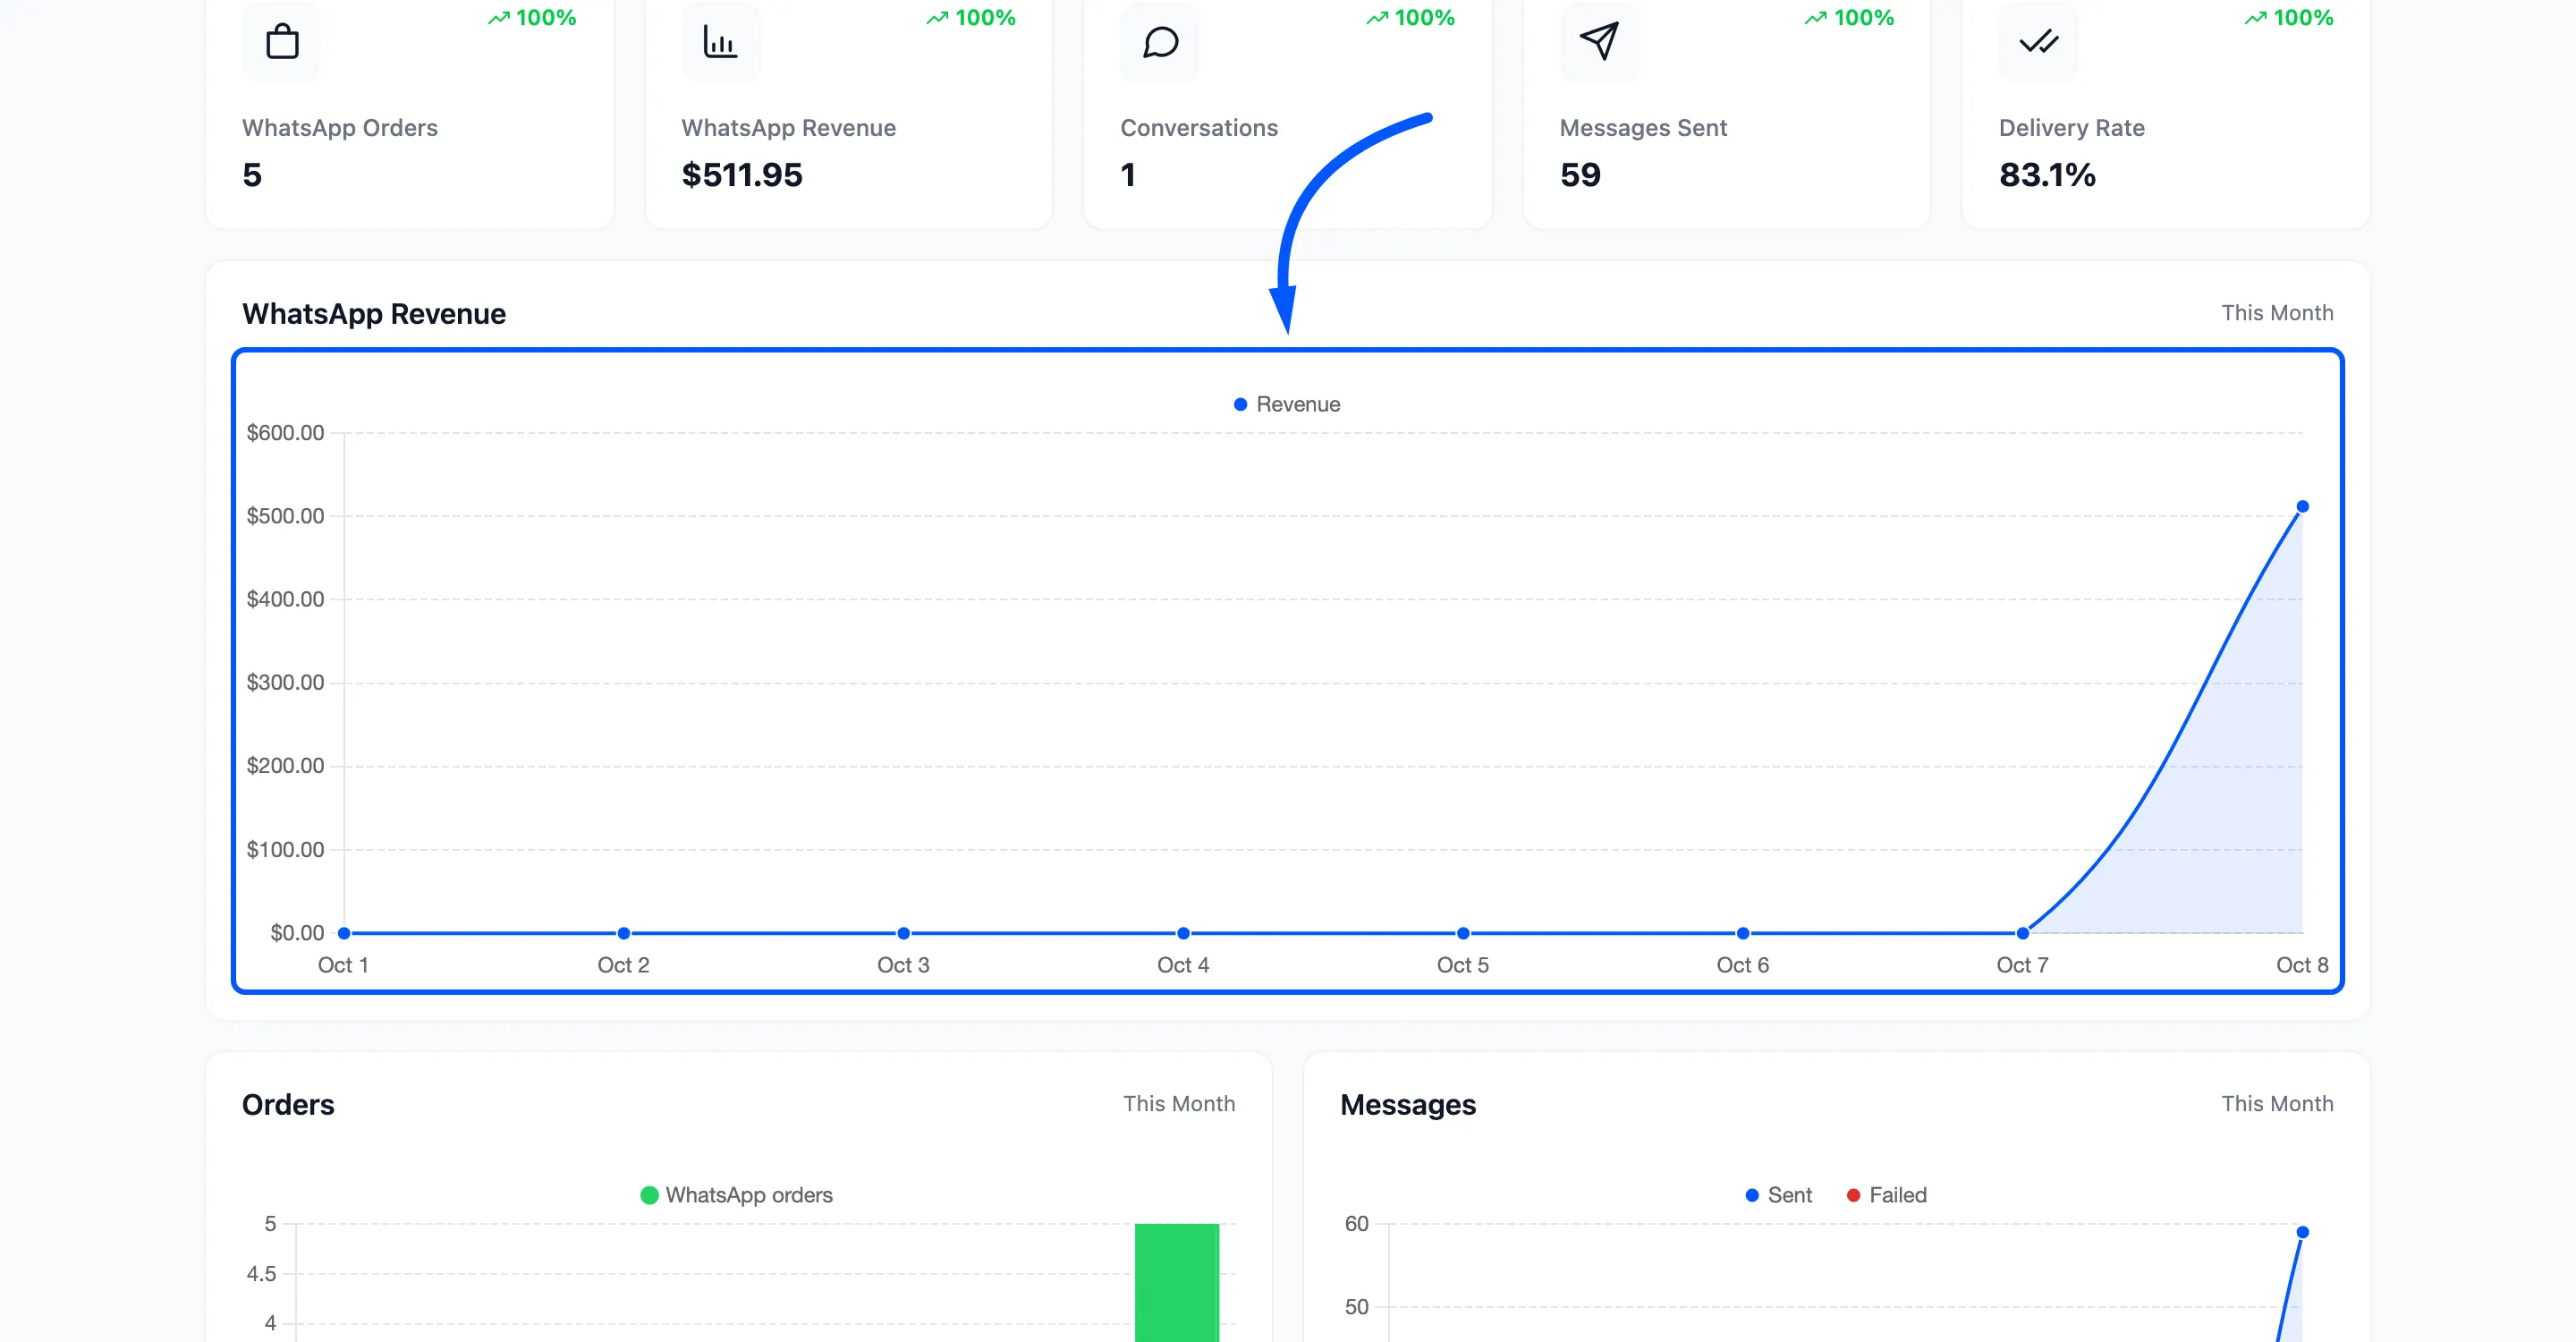Click the 100% trend indicator on WhatsApp Revenue card

click(971, 18)
